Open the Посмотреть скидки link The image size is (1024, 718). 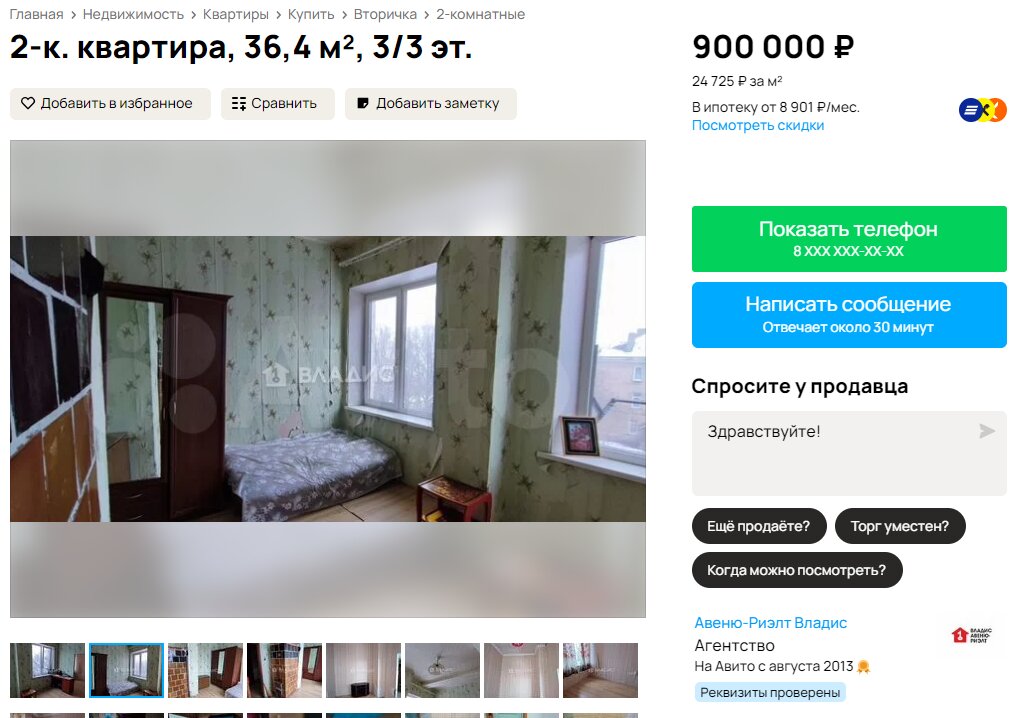point(758,125)
